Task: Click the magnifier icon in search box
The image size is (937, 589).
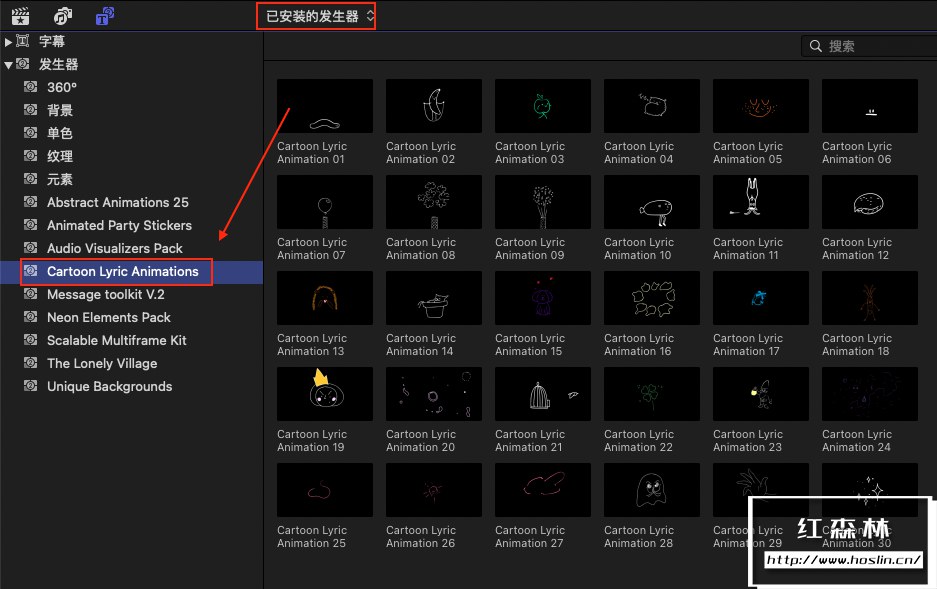Action: (x=815, y=46)
